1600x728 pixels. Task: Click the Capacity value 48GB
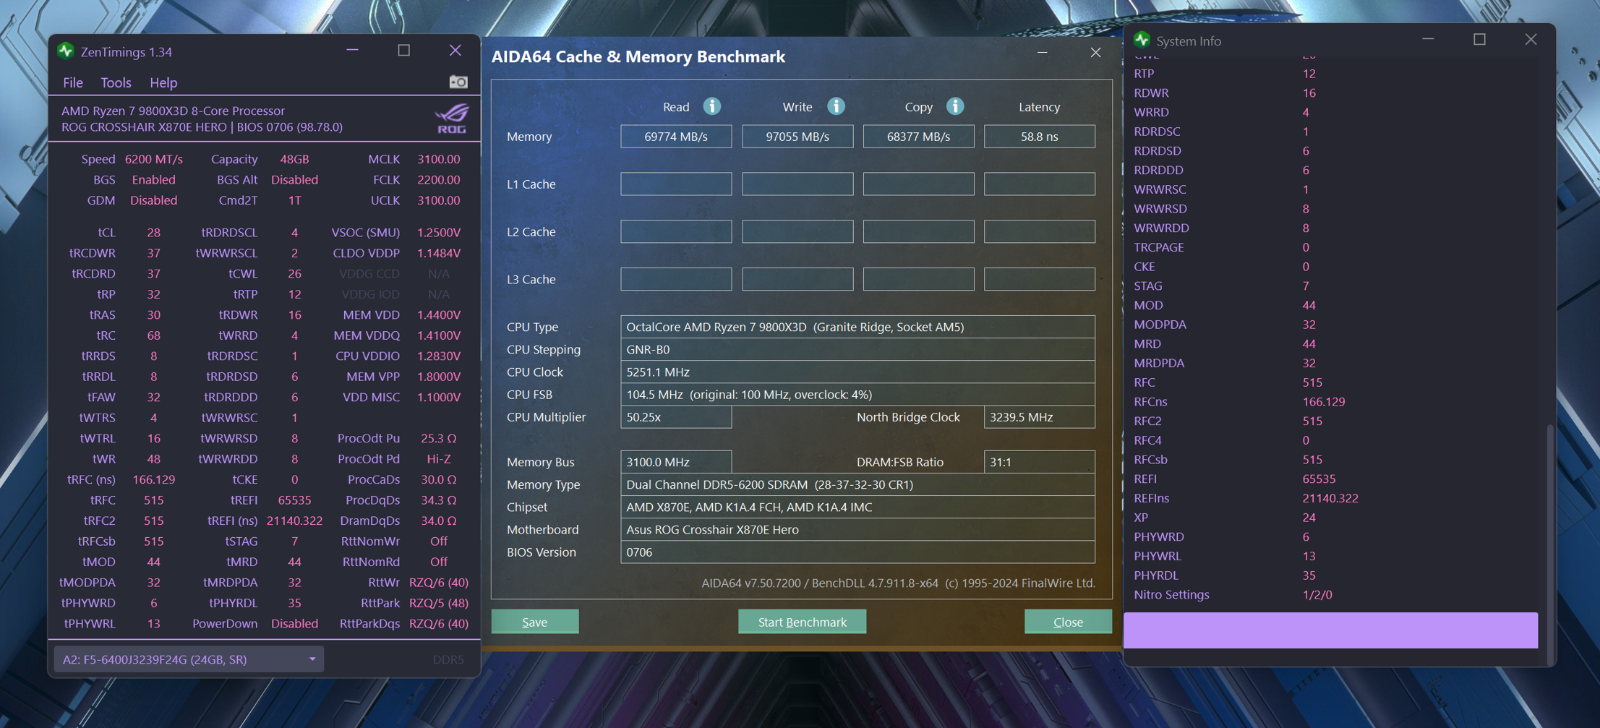coord(294,159)
